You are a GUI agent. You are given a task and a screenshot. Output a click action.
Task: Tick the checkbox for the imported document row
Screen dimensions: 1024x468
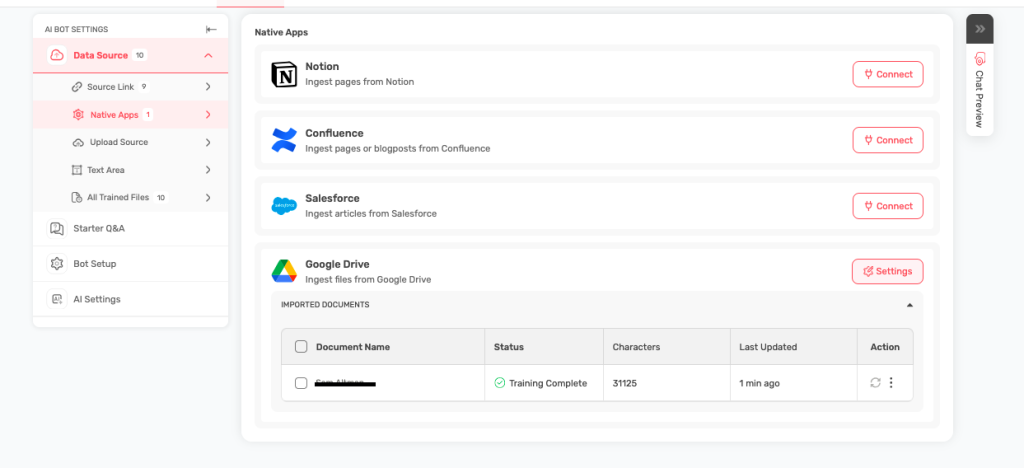[x=301, y=383]
